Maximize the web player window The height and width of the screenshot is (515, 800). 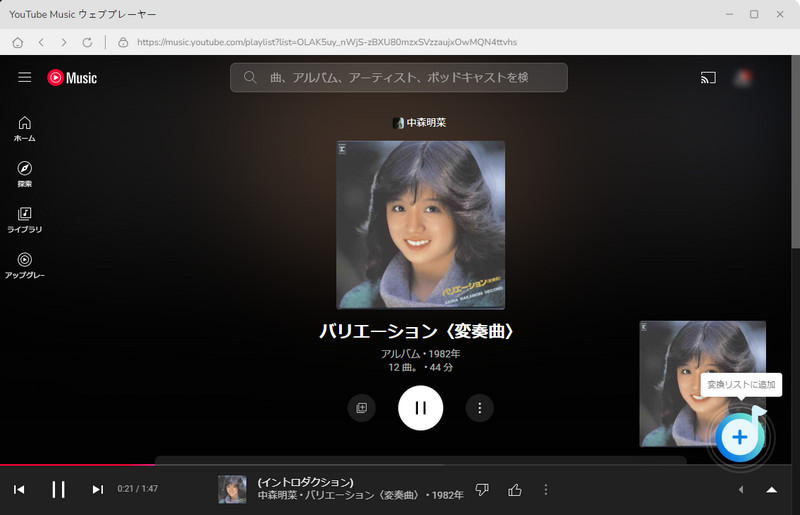(754, 14)
